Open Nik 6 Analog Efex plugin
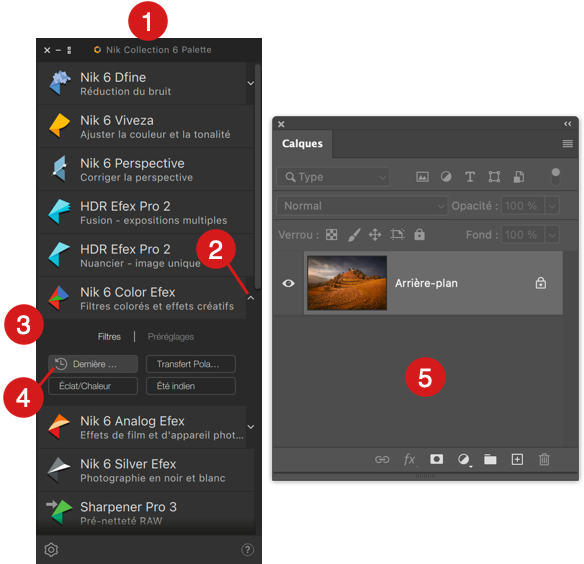The width and height of the screenshot is (584, 564). pyautogui.click(x=142, y=427)
